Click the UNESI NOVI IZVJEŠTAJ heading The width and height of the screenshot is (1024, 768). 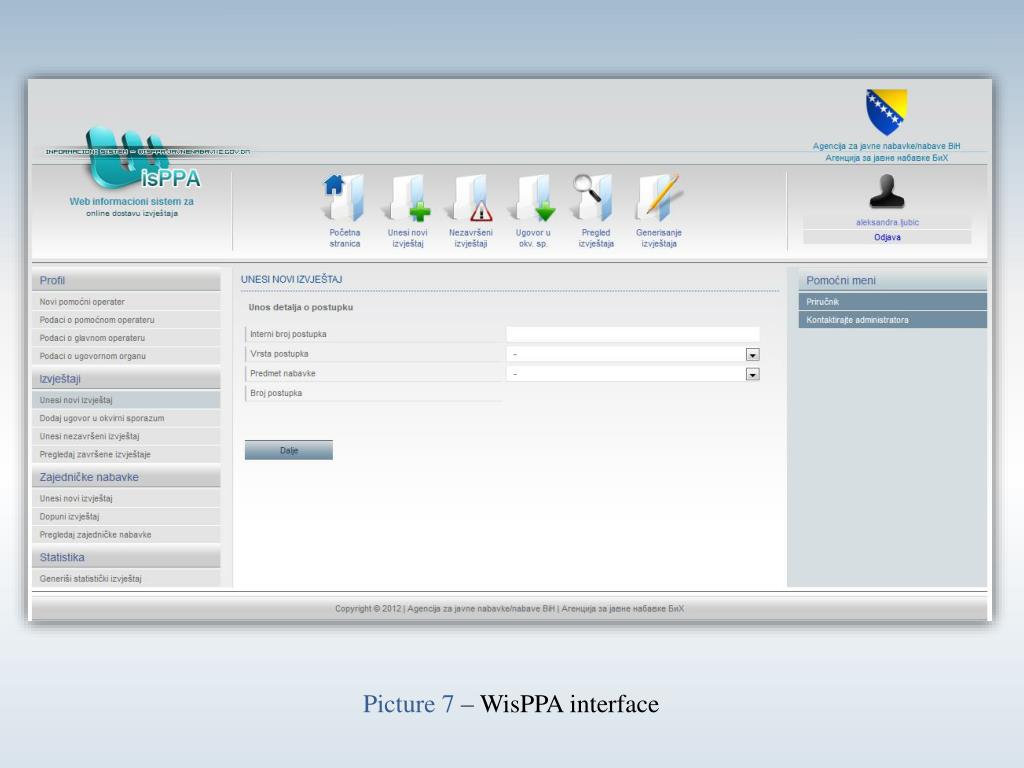pos(291,279)
